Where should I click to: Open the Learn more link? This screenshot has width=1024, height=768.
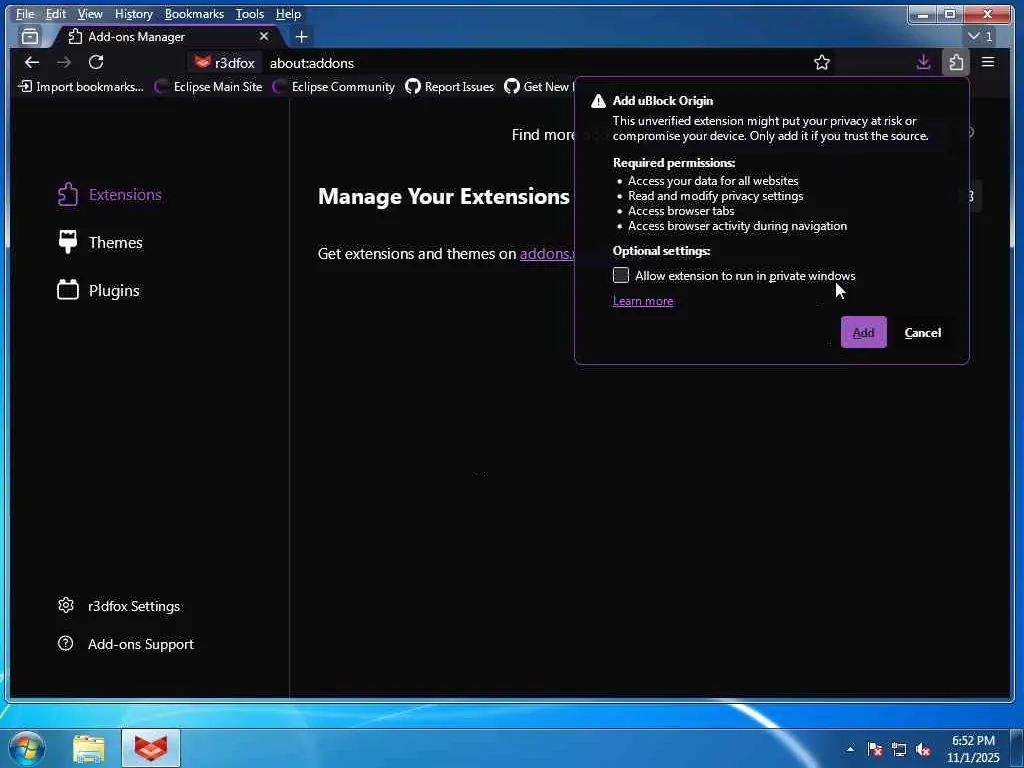tap(643, 300)
